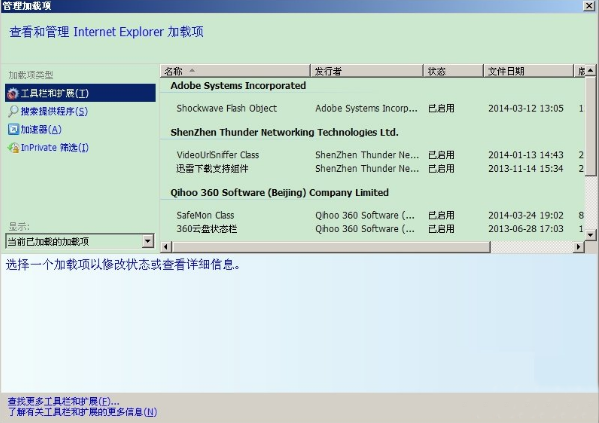Click 已启用 status of Shockwave Flash Object
The image size is (599, 423).
click(441, 109)
